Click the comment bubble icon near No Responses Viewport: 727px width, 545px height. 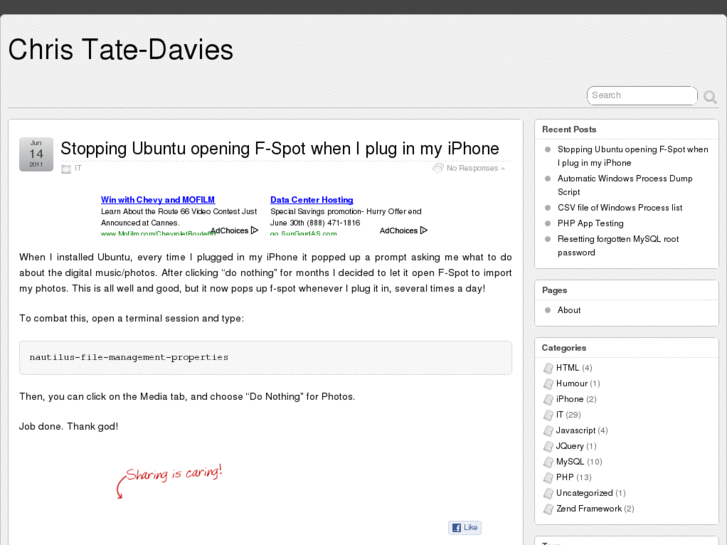438,168
